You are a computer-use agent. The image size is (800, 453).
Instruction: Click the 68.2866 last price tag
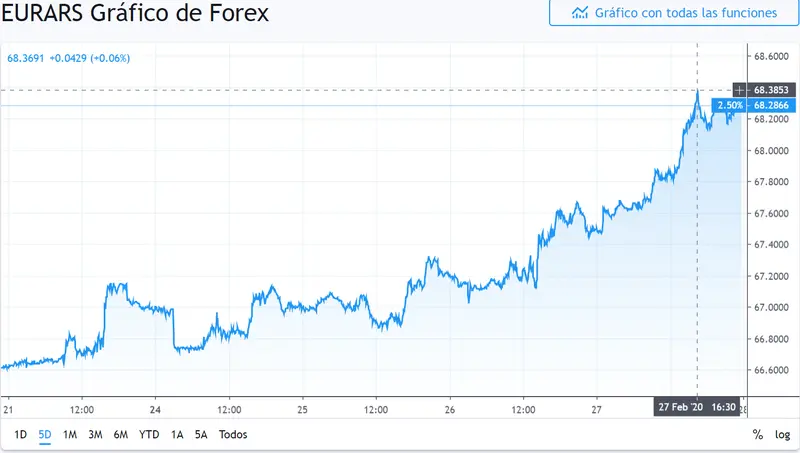click(x=771, y=106)
